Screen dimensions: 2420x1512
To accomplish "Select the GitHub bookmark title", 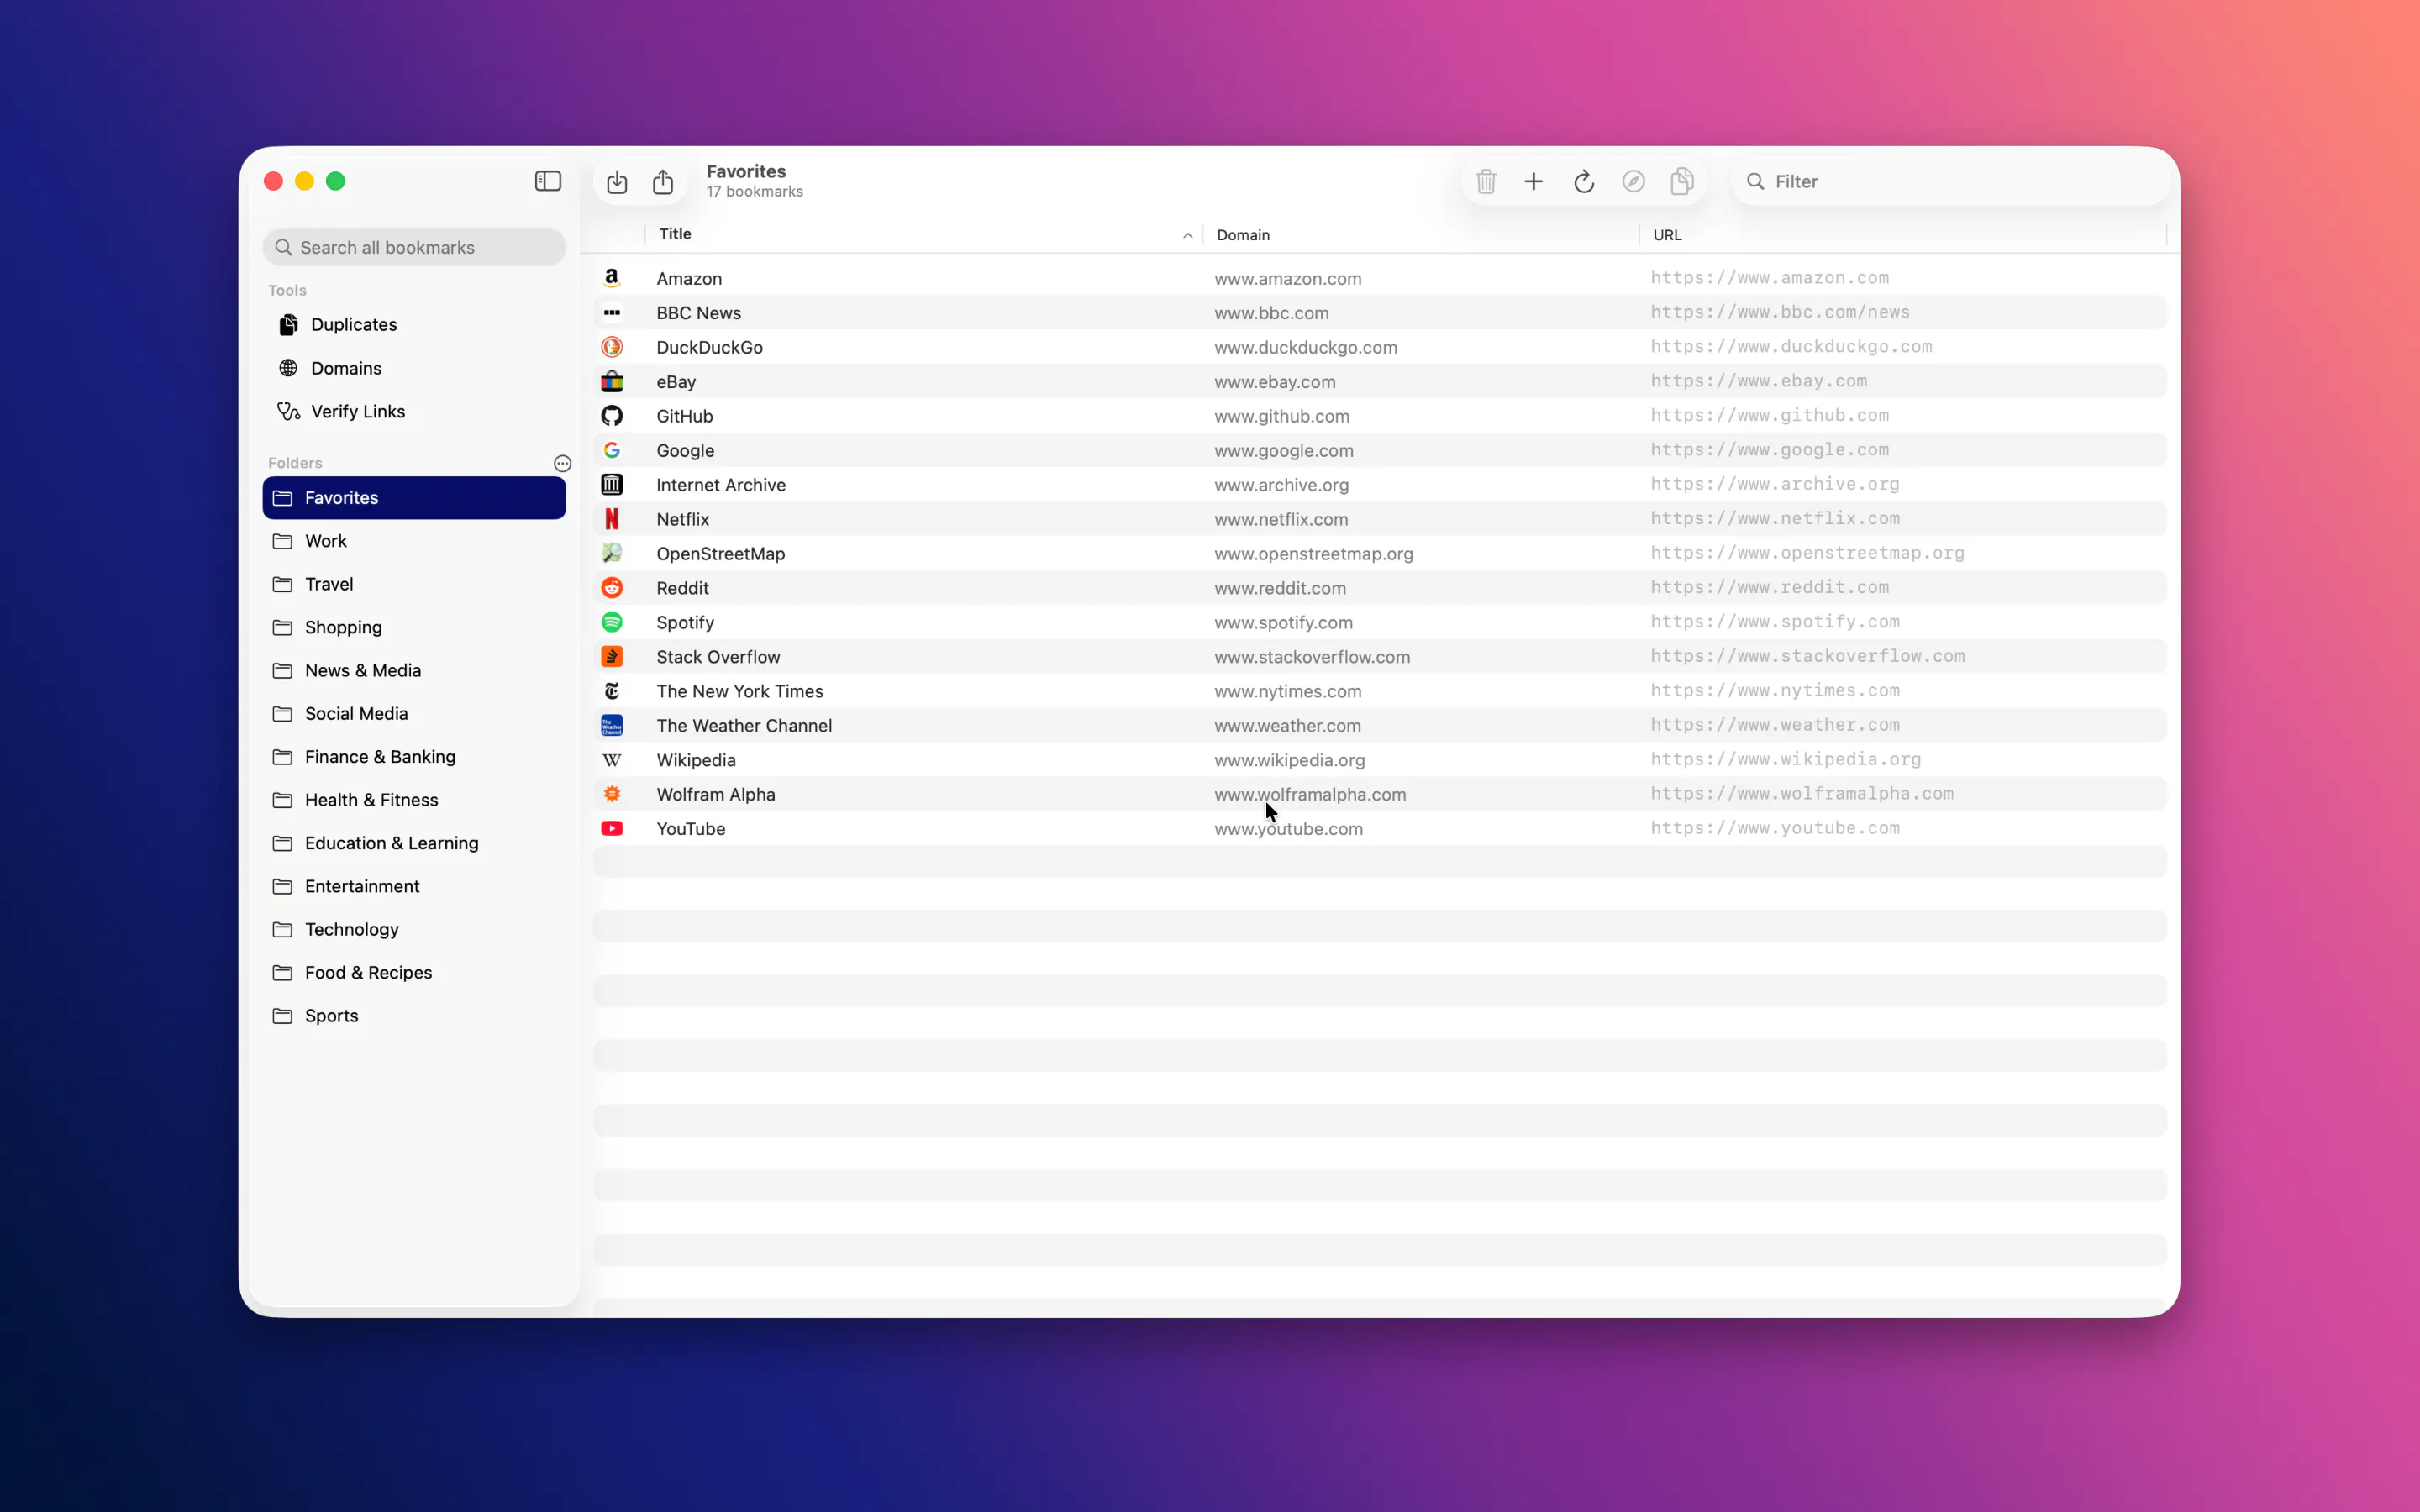I will 685,416.
